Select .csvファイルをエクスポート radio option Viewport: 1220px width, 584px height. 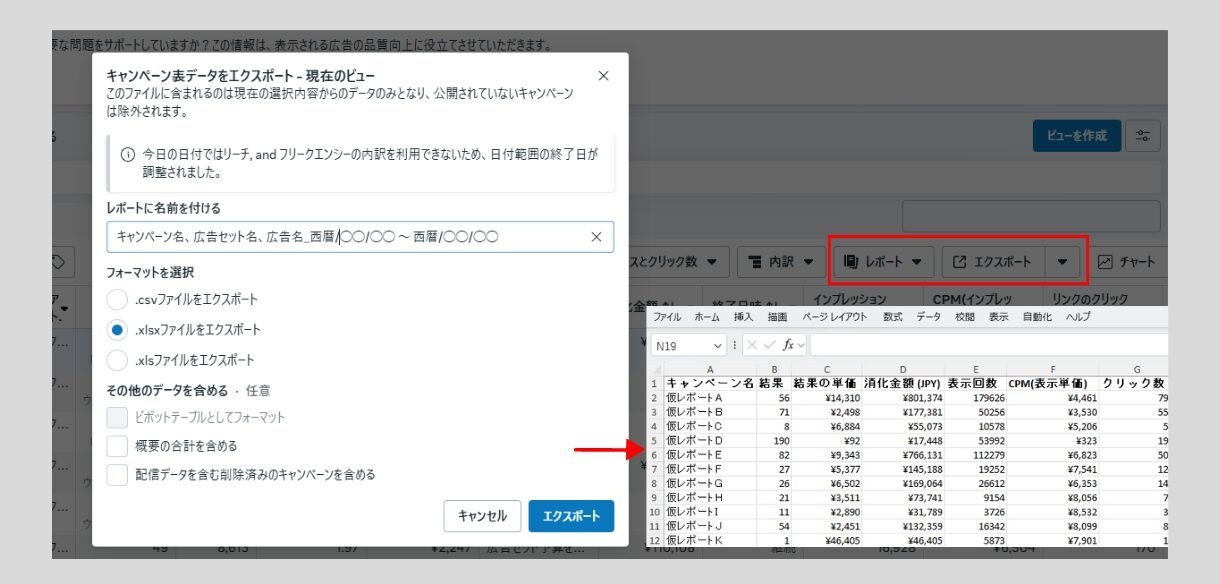click(118, 299)
